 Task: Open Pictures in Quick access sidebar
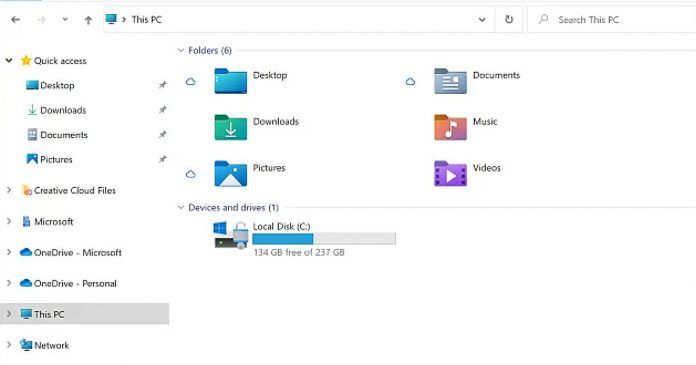56,159
